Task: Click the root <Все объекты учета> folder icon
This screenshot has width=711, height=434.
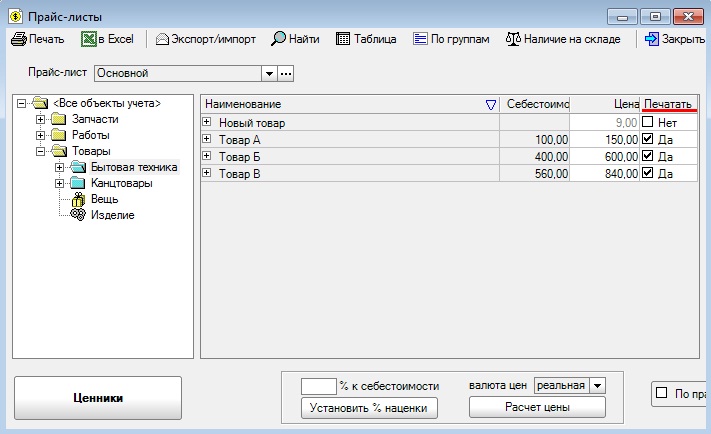Action: [40, 103]
